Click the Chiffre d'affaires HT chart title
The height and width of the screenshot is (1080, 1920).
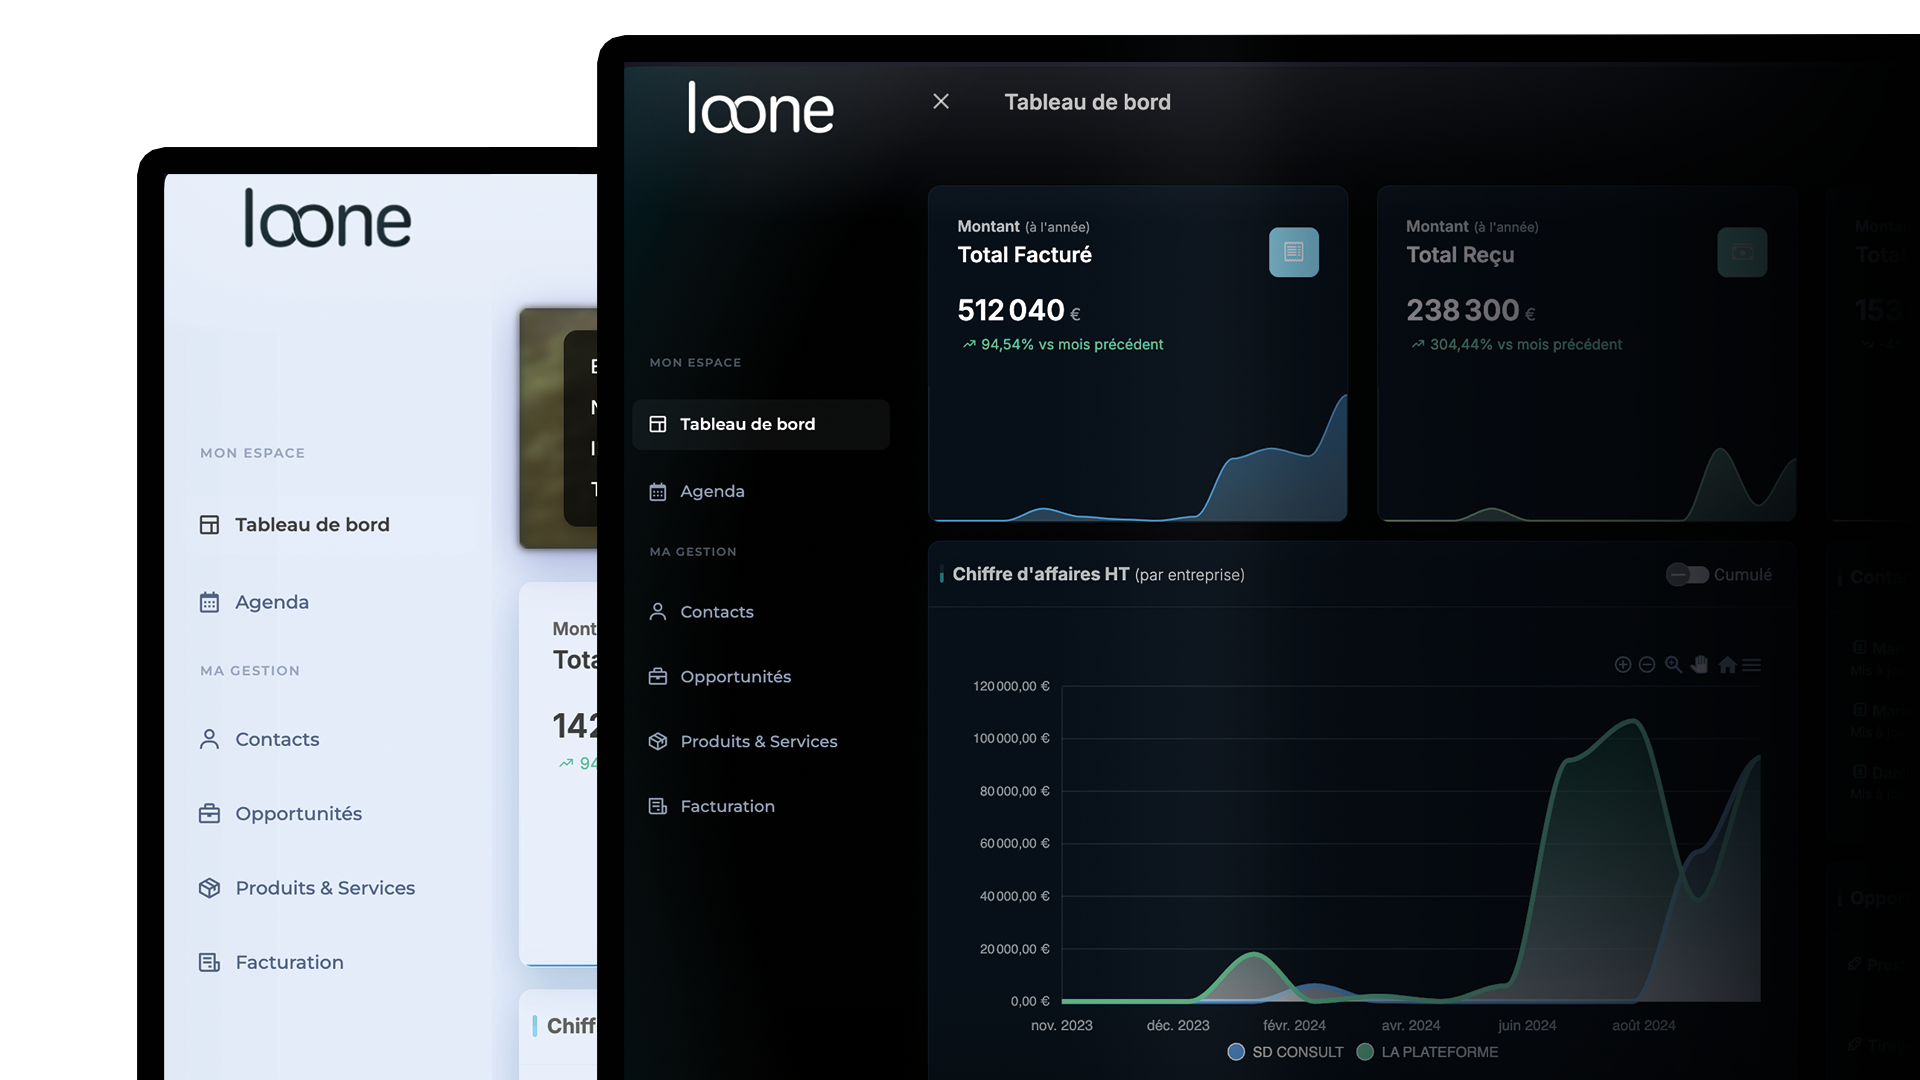(1098, 574)
